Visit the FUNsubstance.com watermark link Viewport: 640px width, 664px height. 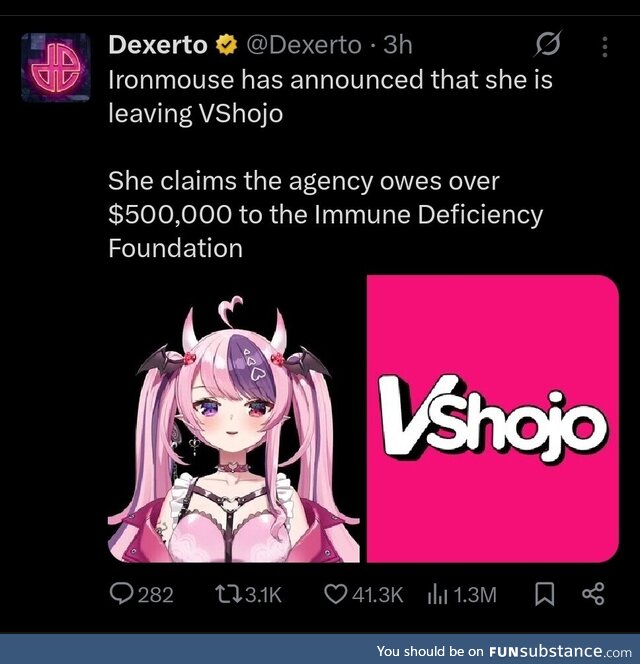pyautogui.click(x=504, y=651)
